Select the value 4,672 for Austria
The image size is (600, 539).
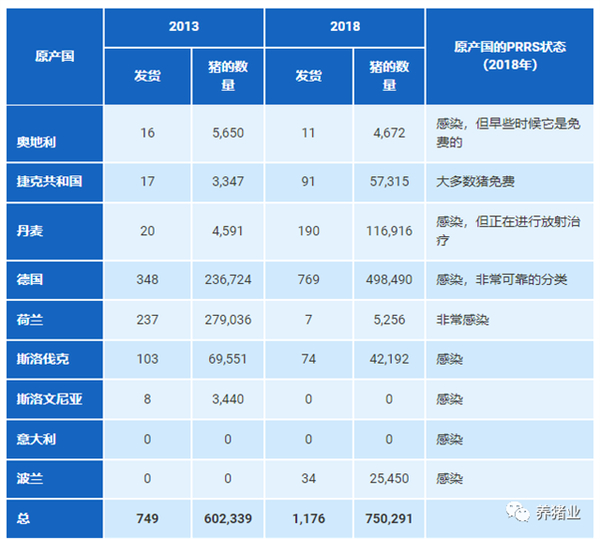pos(389,133)
